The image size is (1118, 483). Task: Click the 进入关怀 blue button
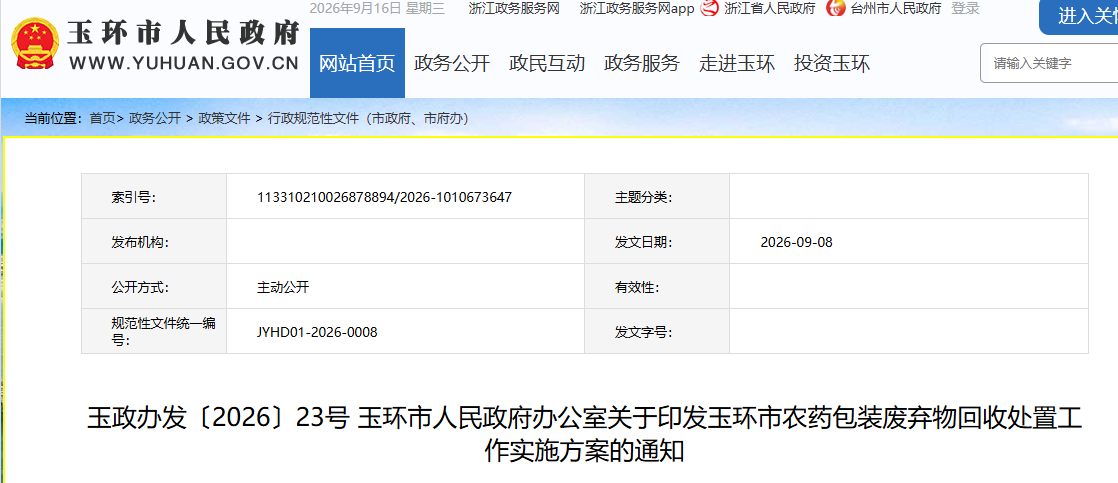coord(1079,16)
